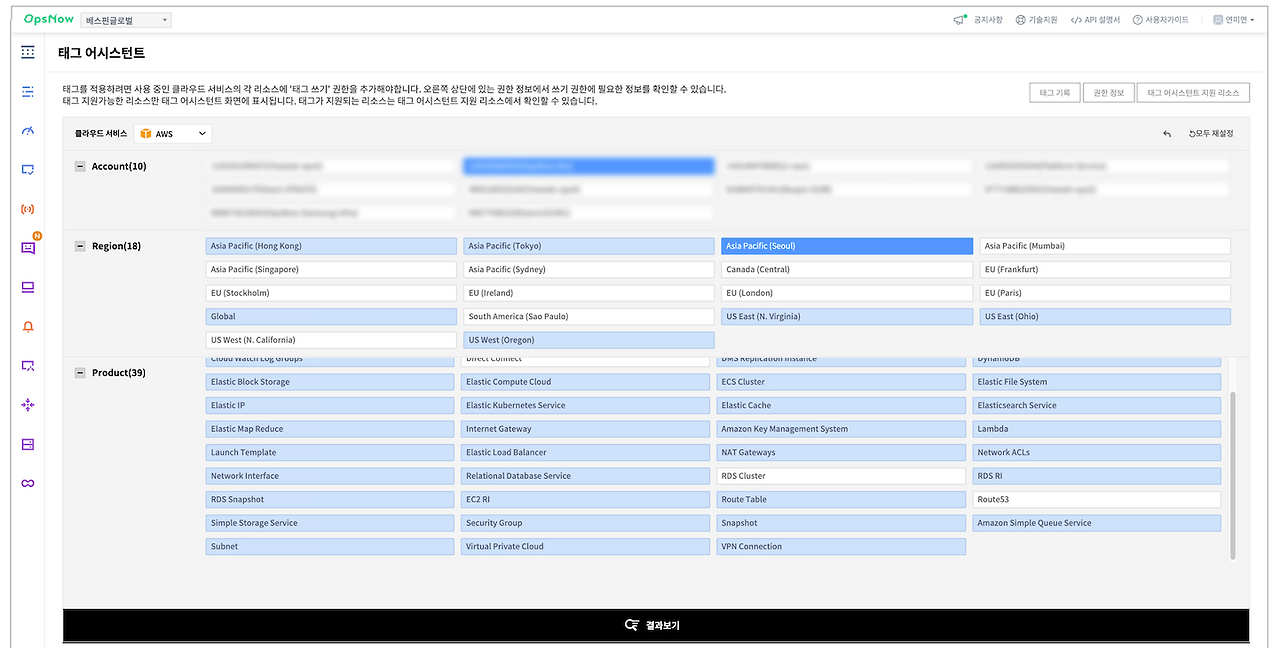1280x648 pixels.
Task: Open 기술지원 technical support
Action: point(1043,20)
